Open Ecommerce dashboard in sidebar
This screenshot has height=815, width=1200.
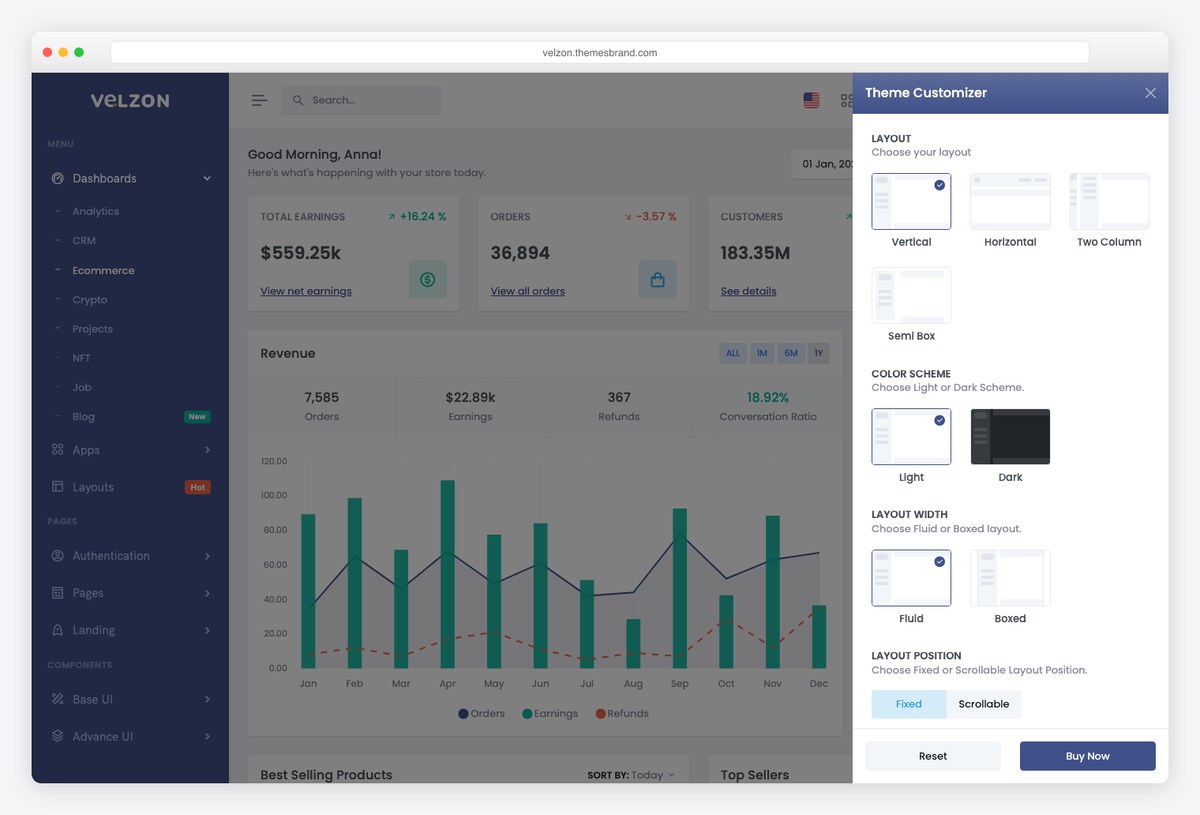(x=103, y=270)
